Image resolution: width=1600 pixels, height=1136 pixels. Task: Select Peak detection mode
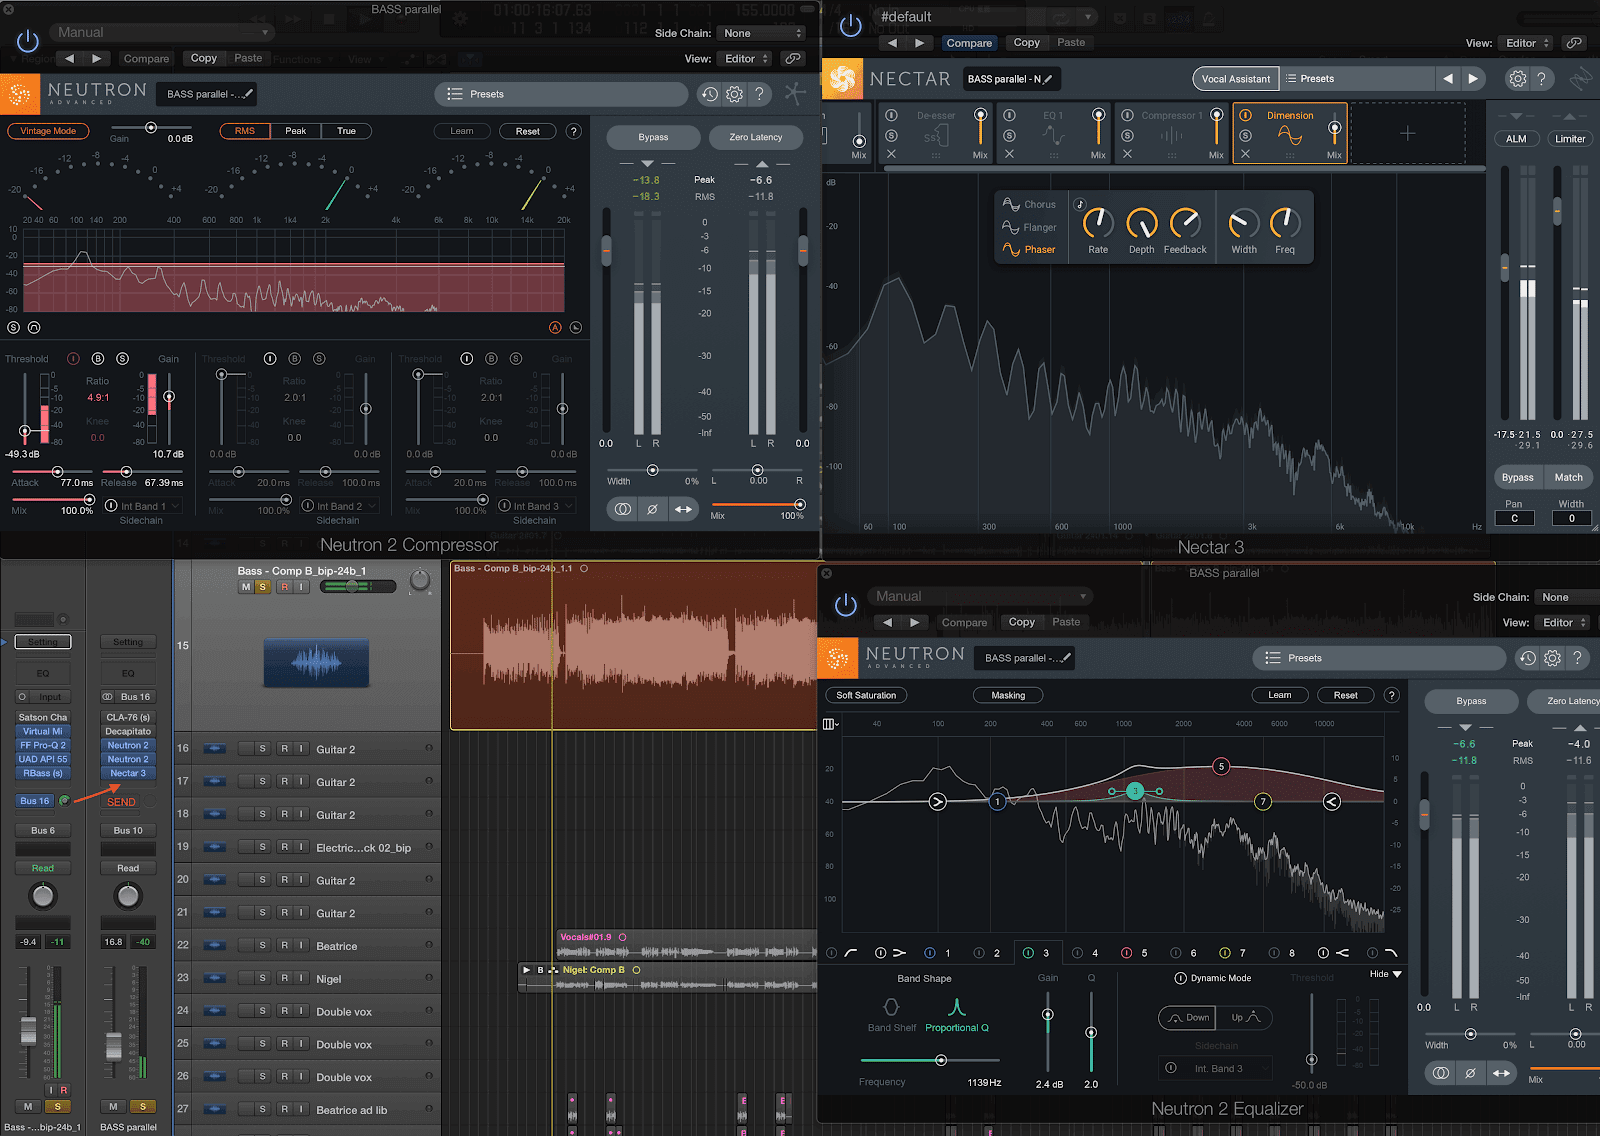click(x=296, y=131)
